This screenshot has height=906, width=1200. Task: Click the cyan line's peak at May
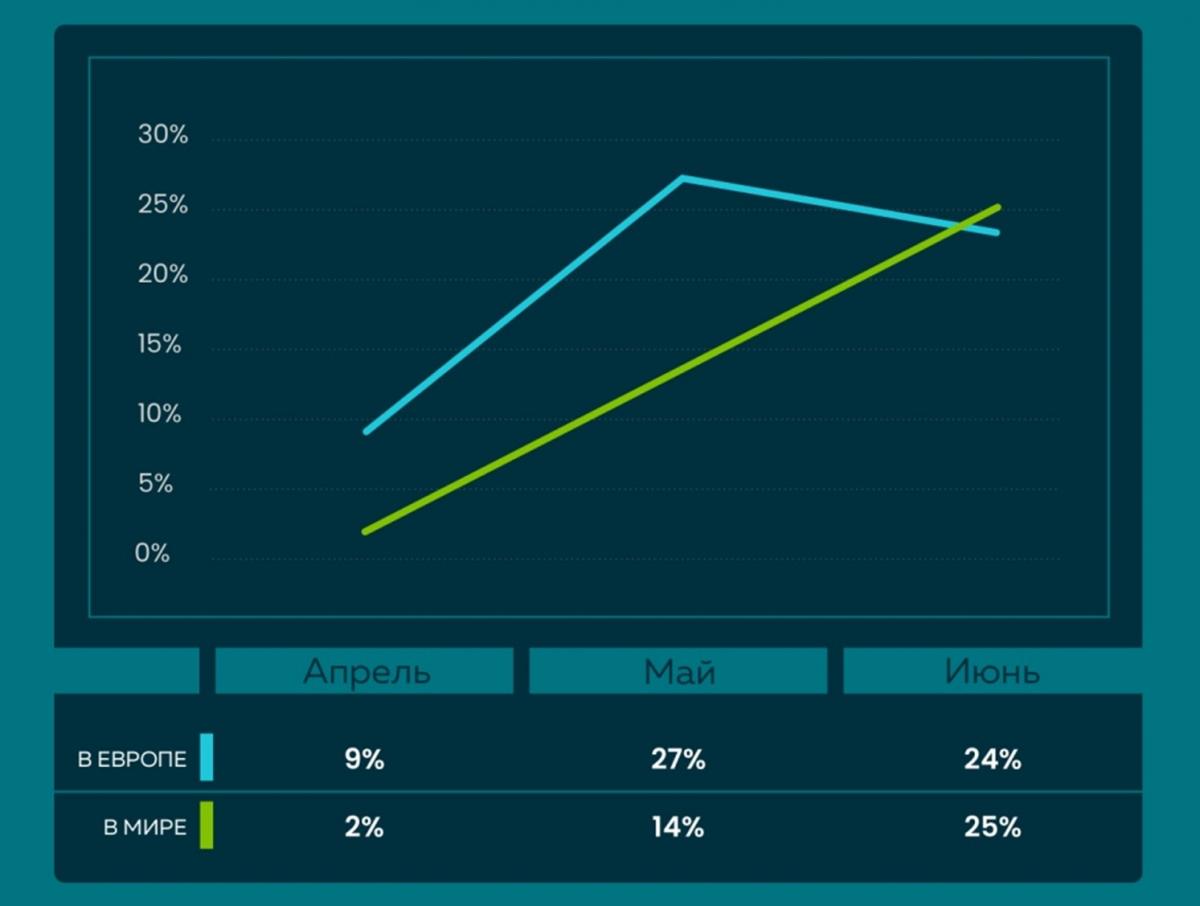pyautogui.click(x=681, y=179)
